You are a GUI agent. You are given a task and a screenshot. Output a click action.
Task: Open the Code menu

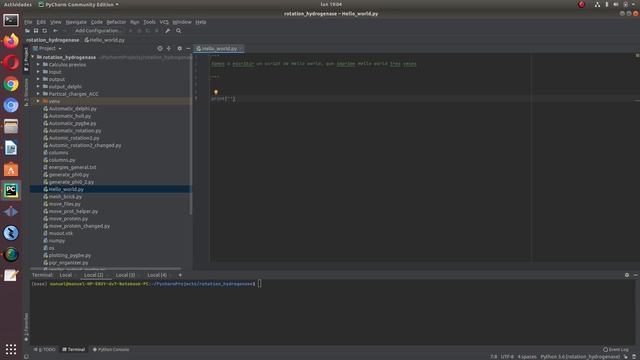click(97, 22)
